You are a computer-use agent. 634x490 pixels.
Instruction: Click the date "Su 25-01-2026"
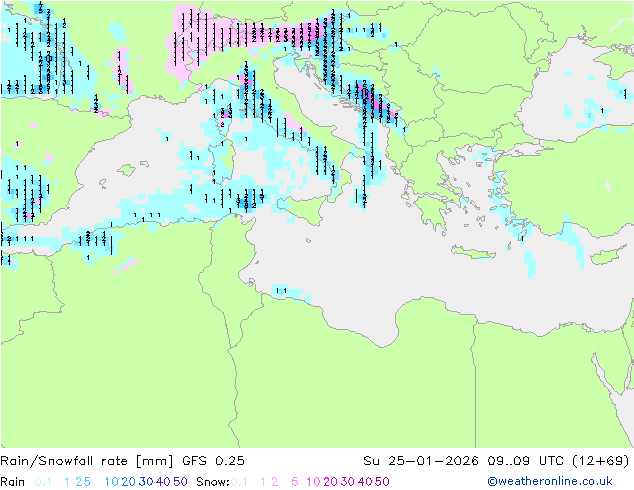click(421, 461)
